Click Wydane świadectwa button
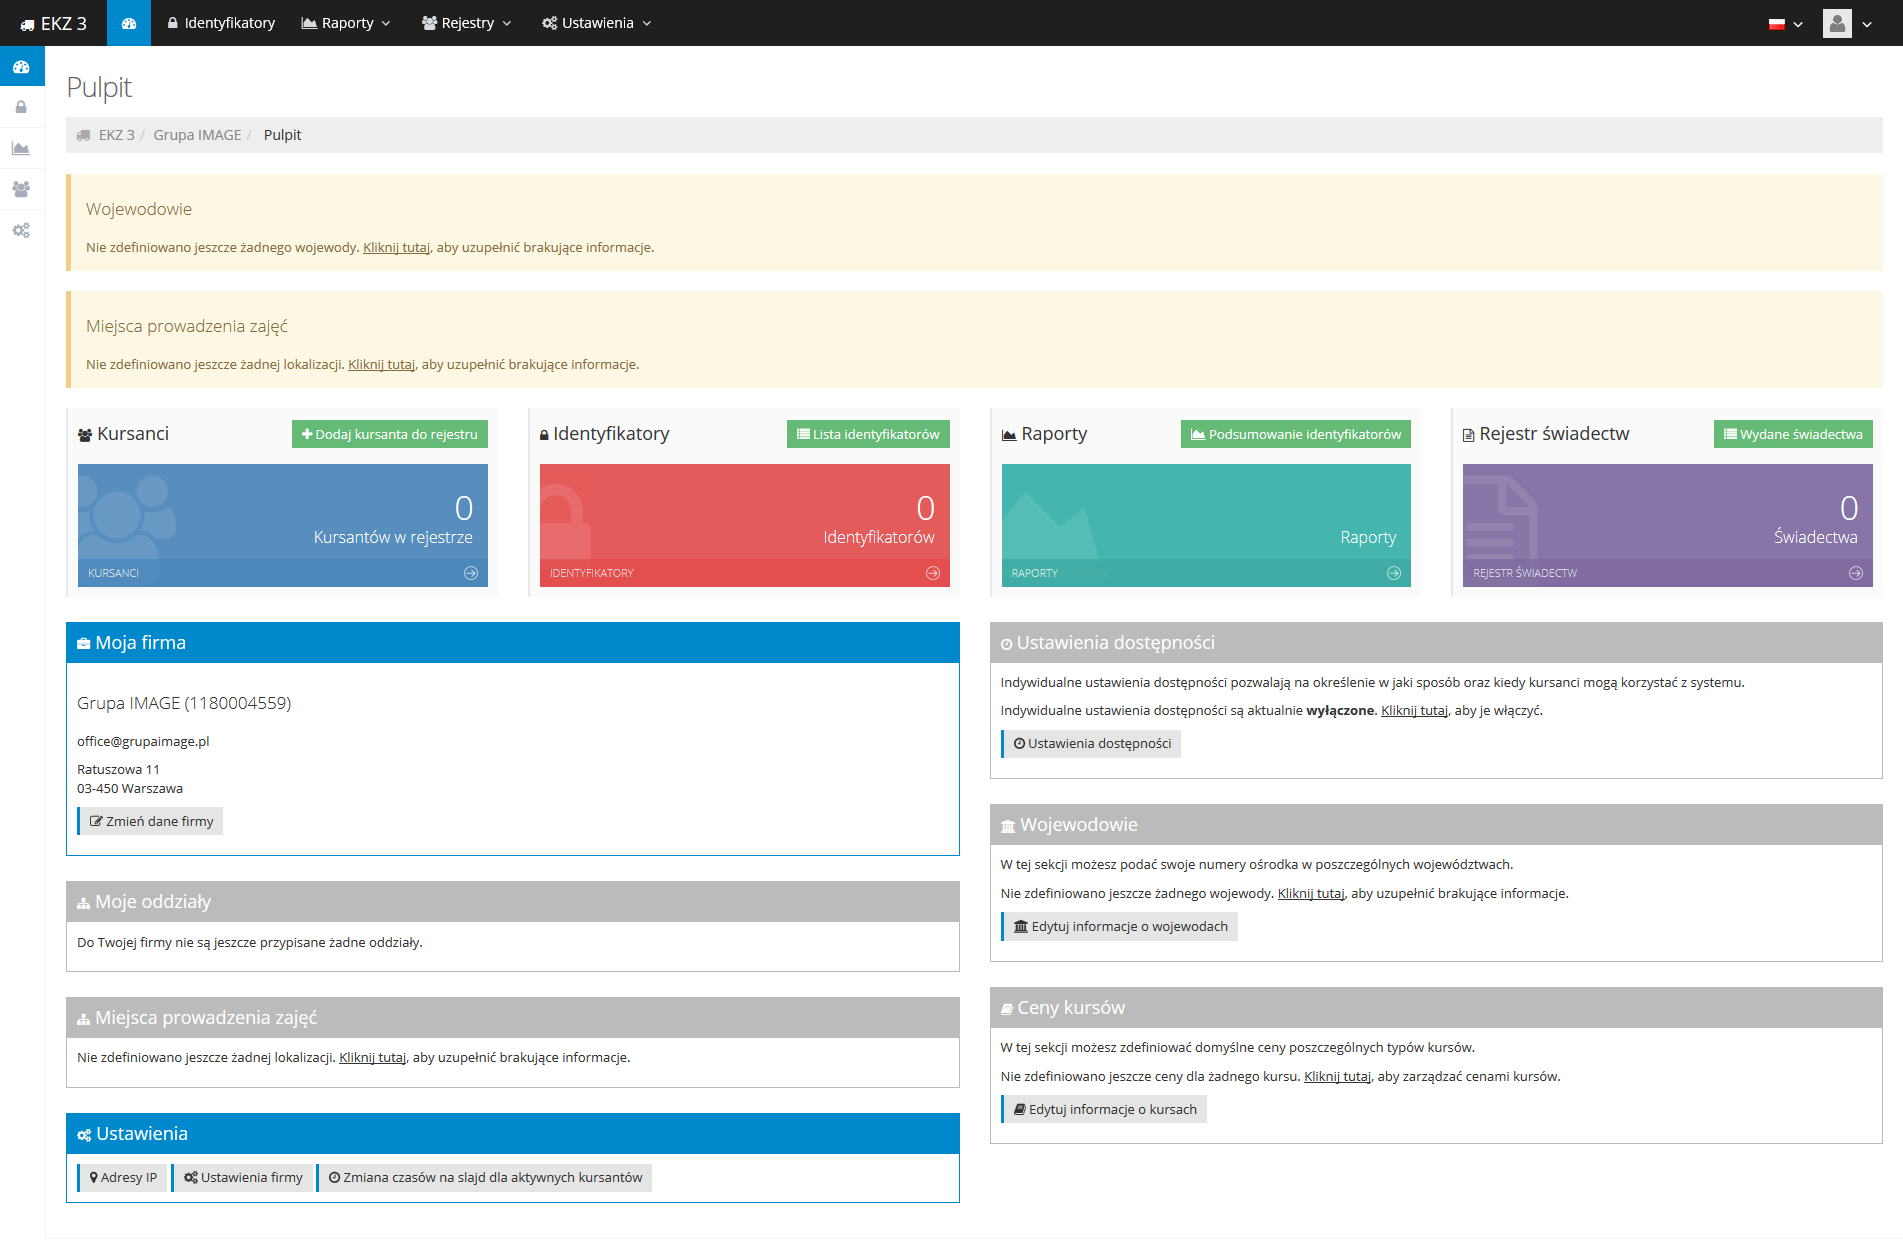 point(1793,434)
